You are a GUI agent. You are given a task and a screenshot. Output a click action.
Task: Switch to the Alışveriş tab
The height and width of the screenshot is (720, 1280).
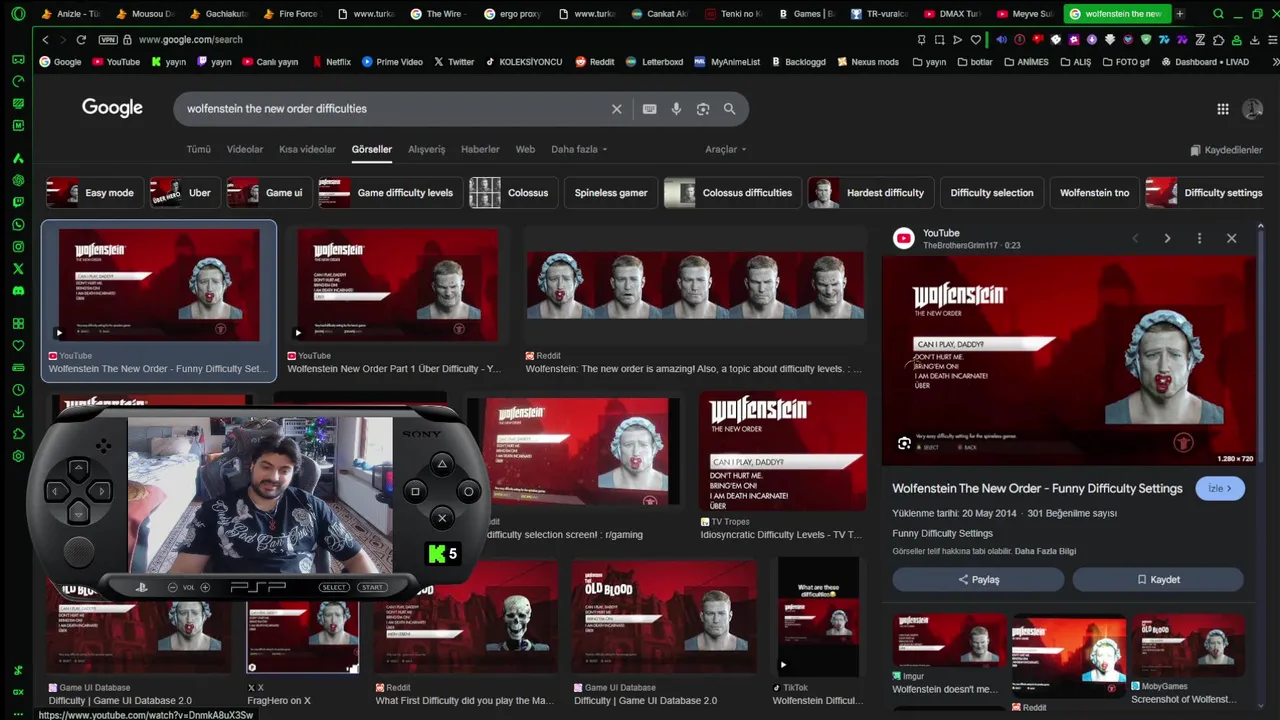coord(426,150)
